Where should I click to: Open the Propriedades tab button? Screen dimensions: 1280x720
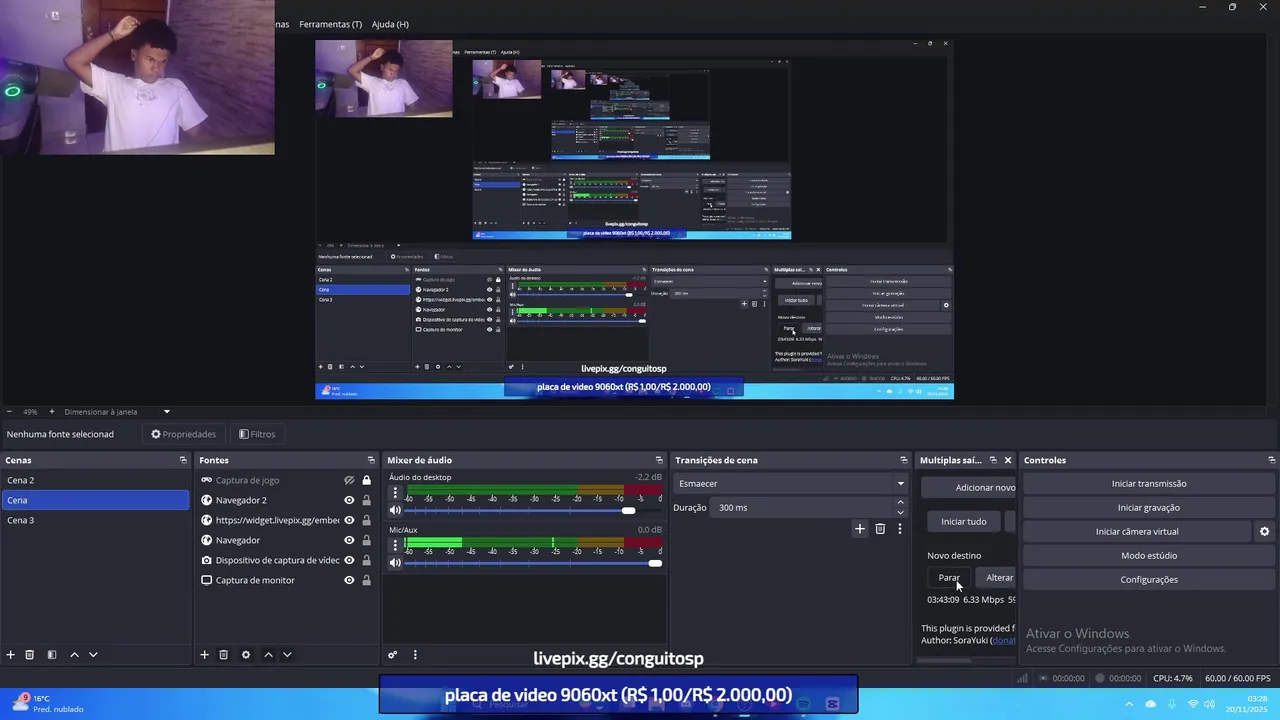coord(183,434)
